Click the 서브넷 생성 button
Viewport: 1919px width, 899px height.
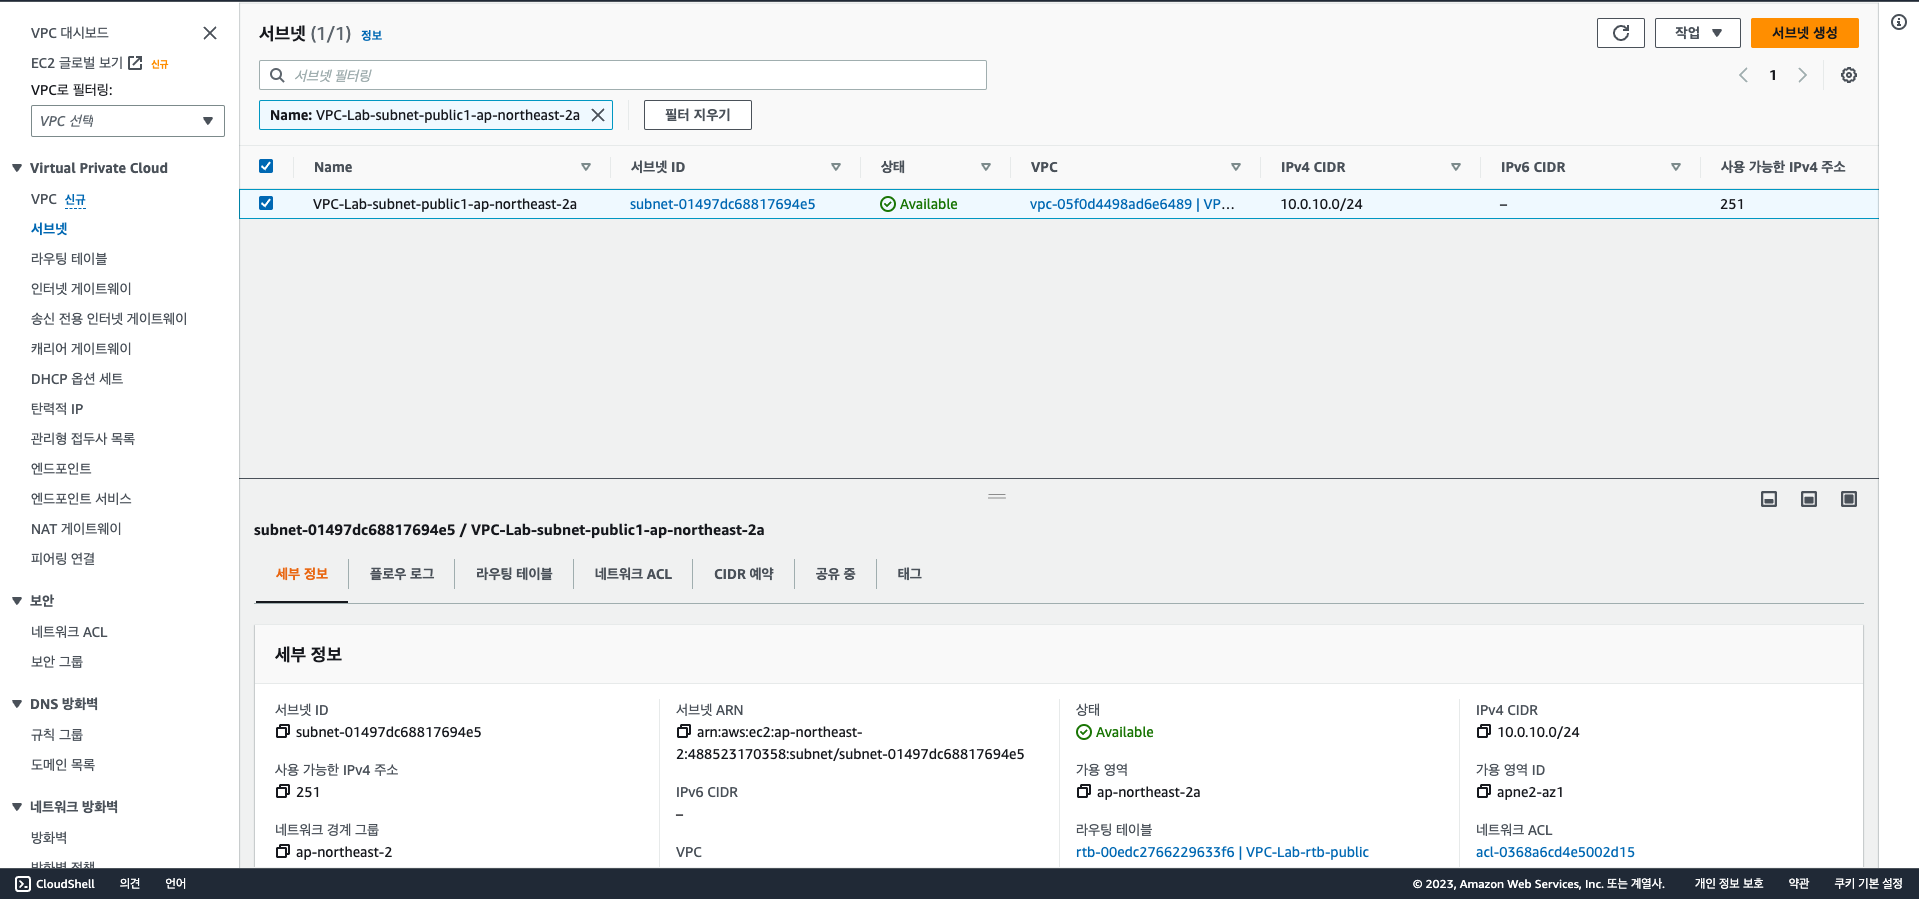tap(1804, 33)
